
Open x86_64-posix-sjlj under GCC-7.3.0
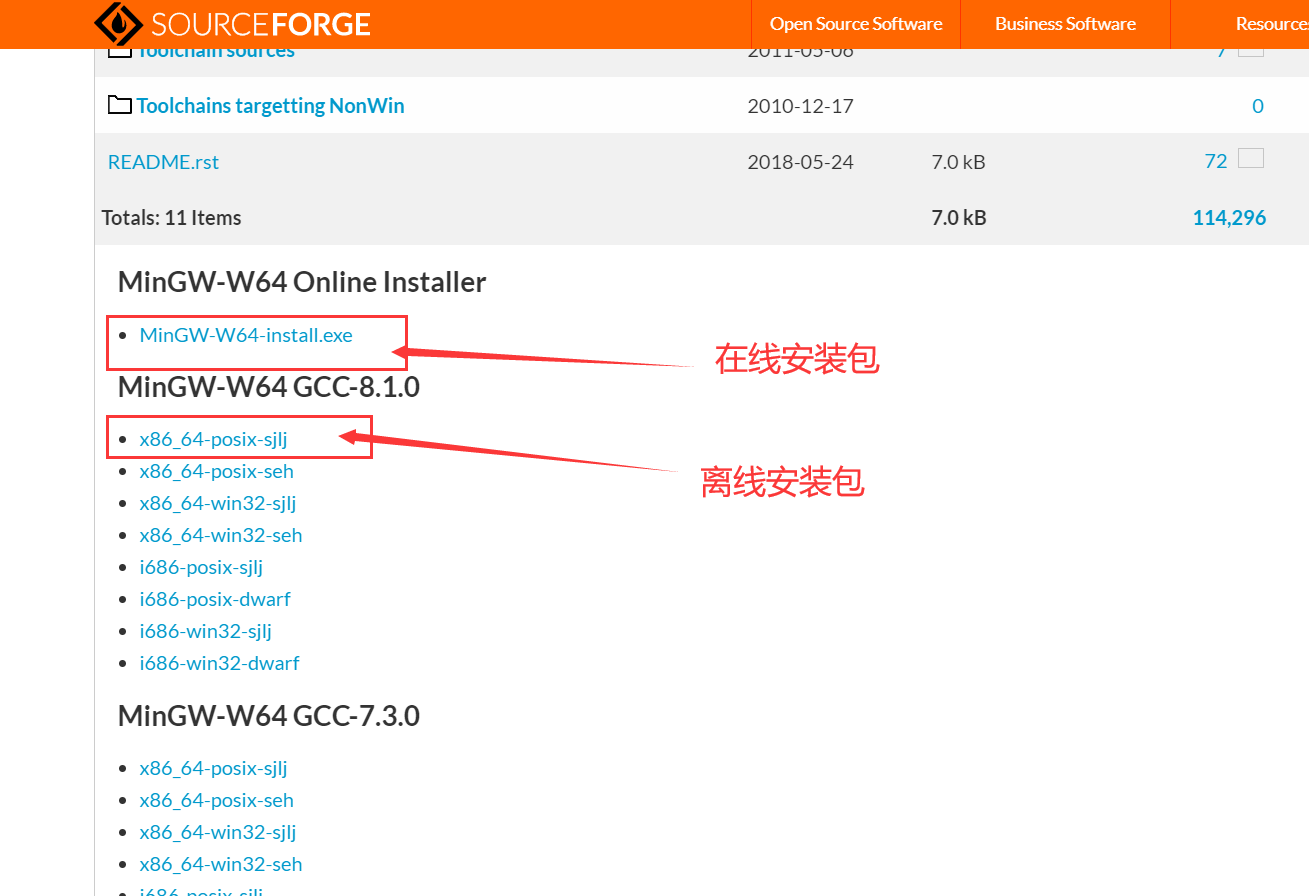coord(213,767)
